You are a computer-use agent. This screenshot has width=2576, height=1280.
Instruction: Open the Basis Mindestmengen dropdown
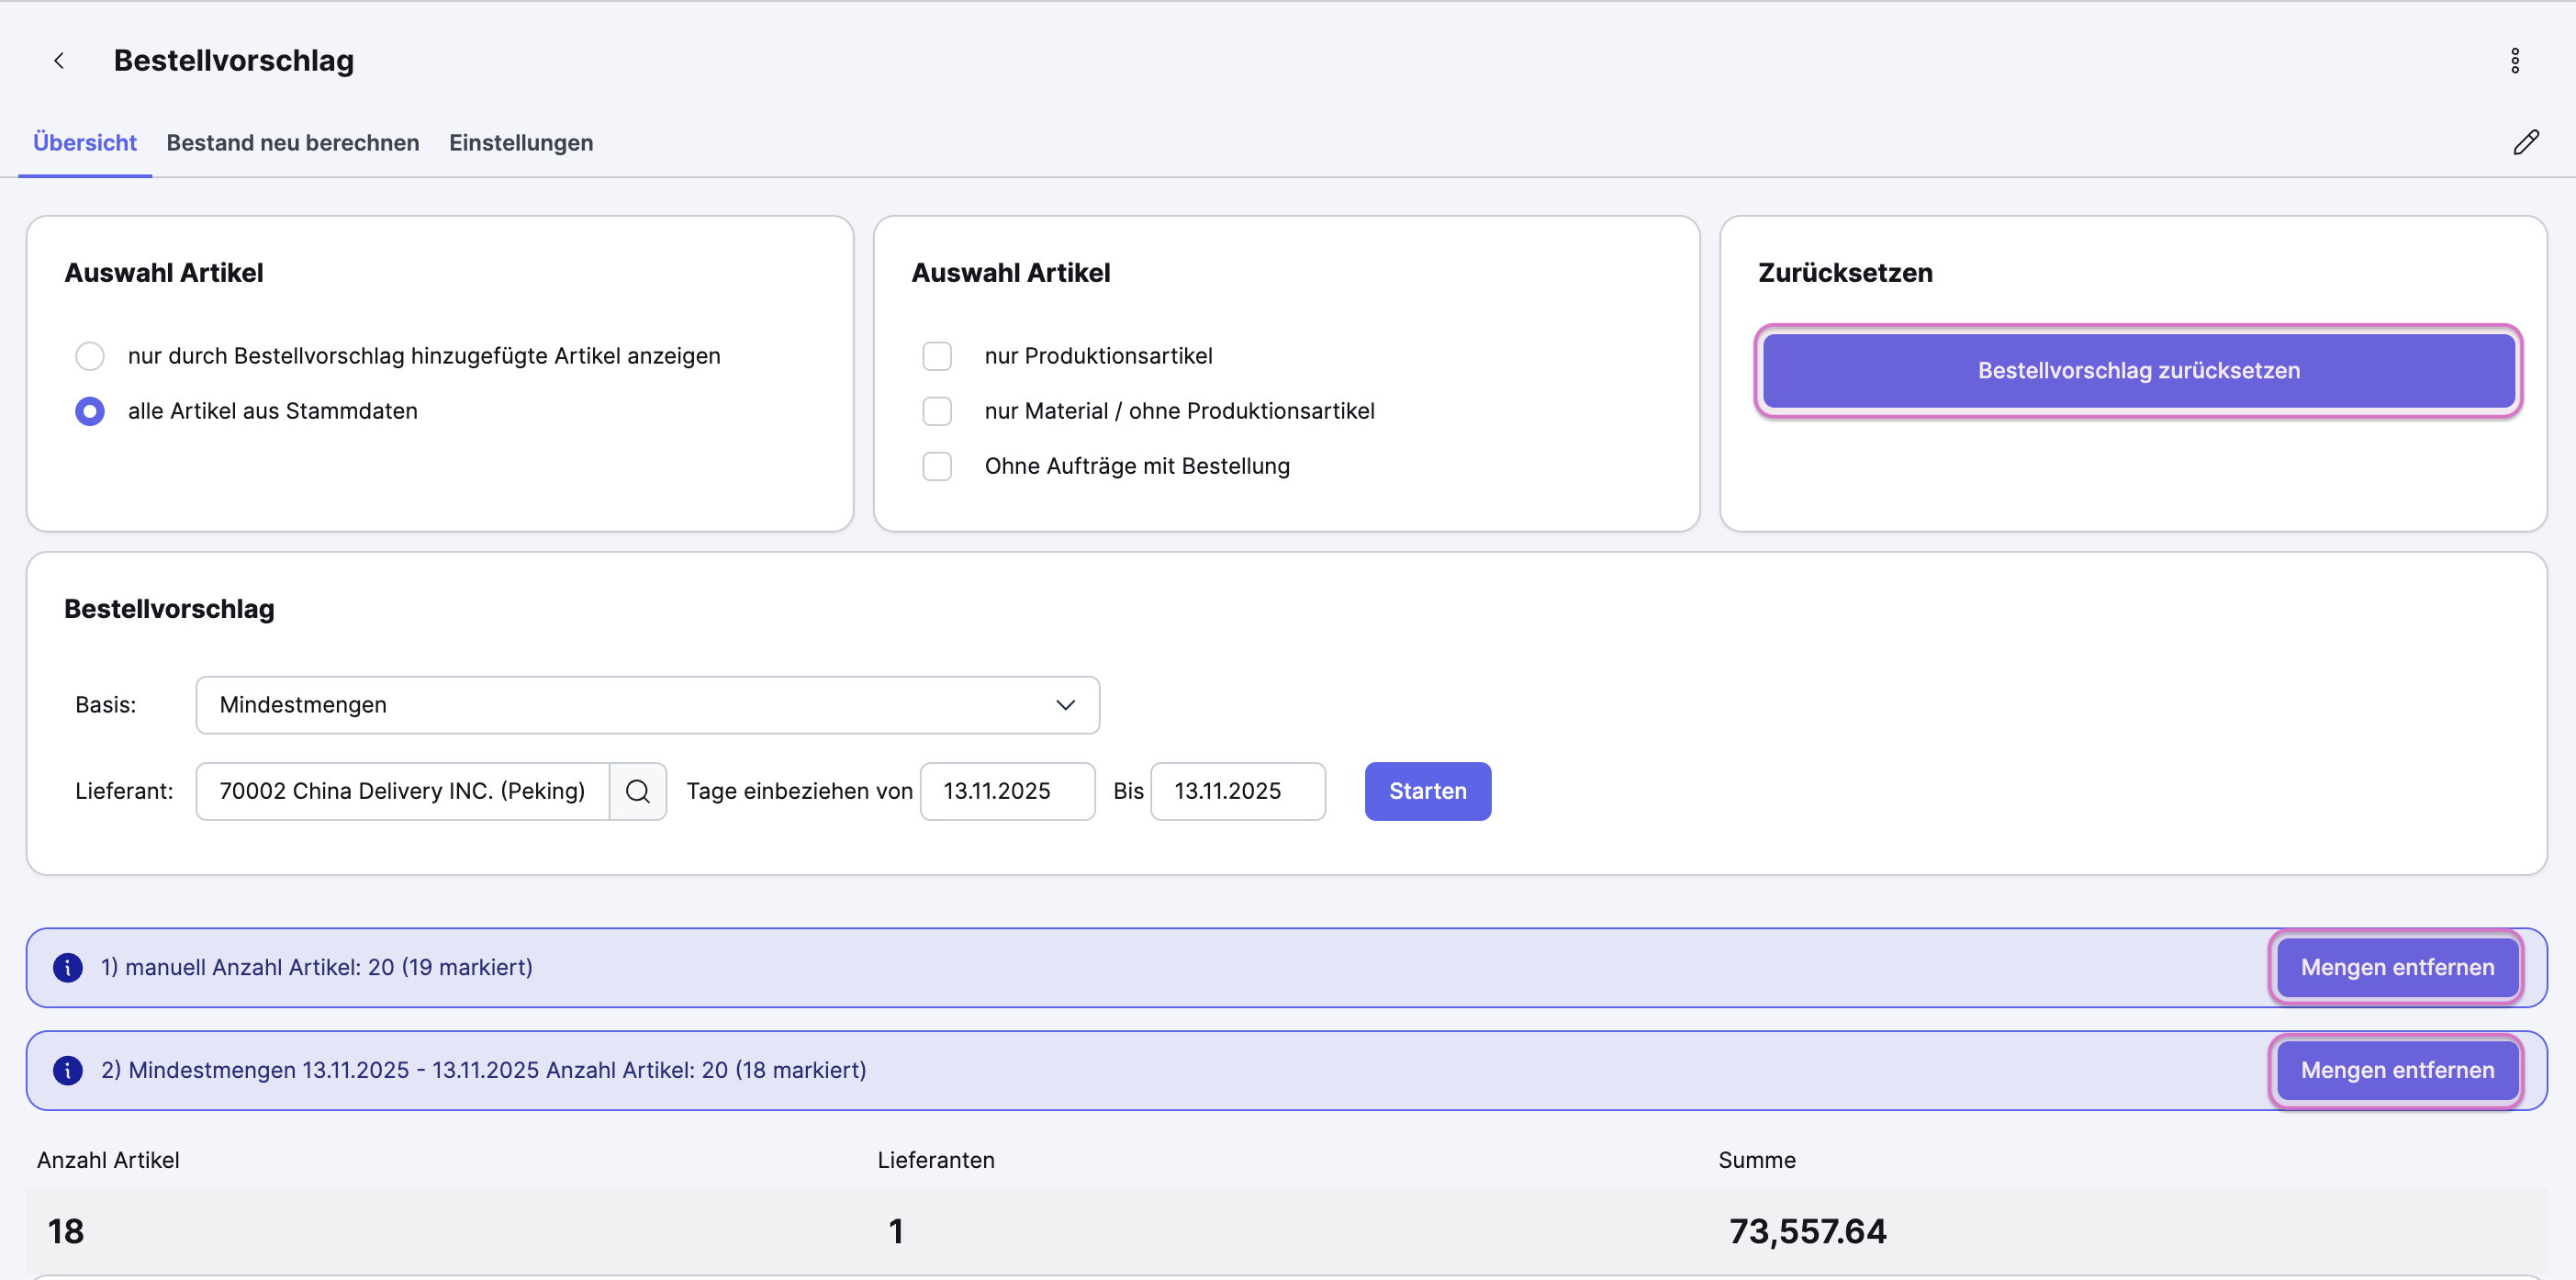tap(647, 705)
